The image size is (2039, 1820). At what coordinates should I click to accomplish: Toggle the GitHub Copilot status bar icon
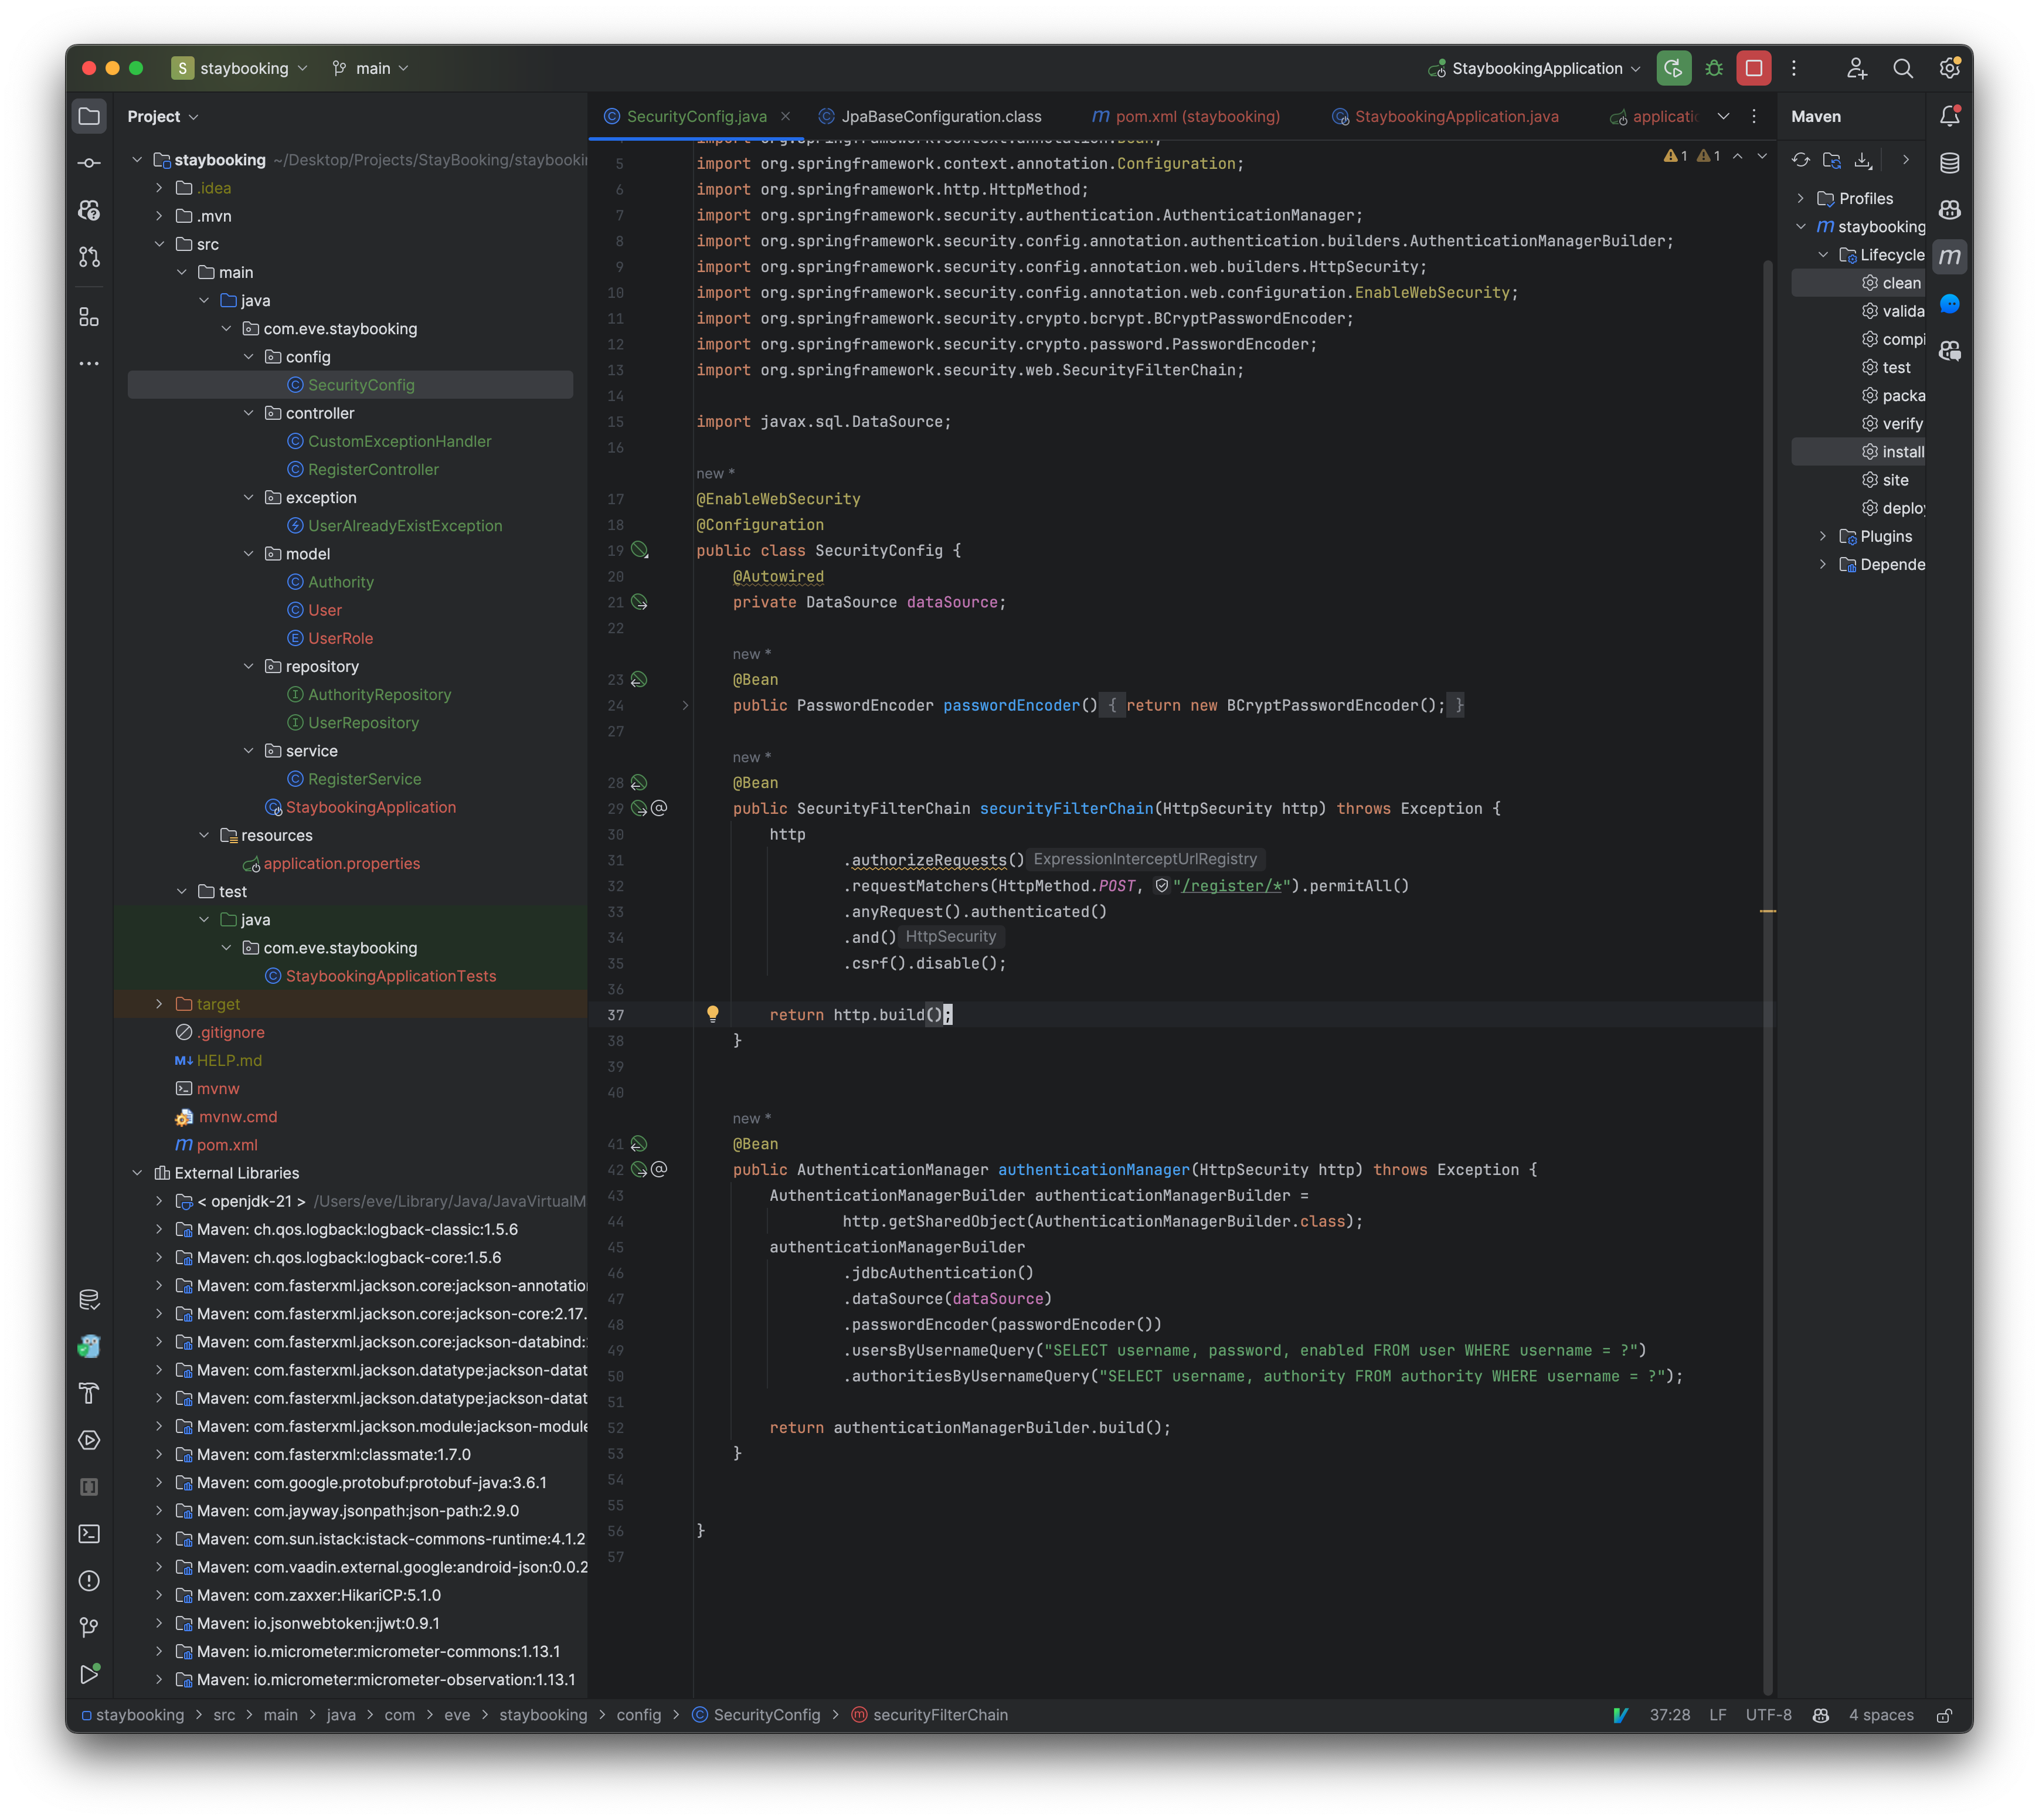(x=1821, y=1714)
